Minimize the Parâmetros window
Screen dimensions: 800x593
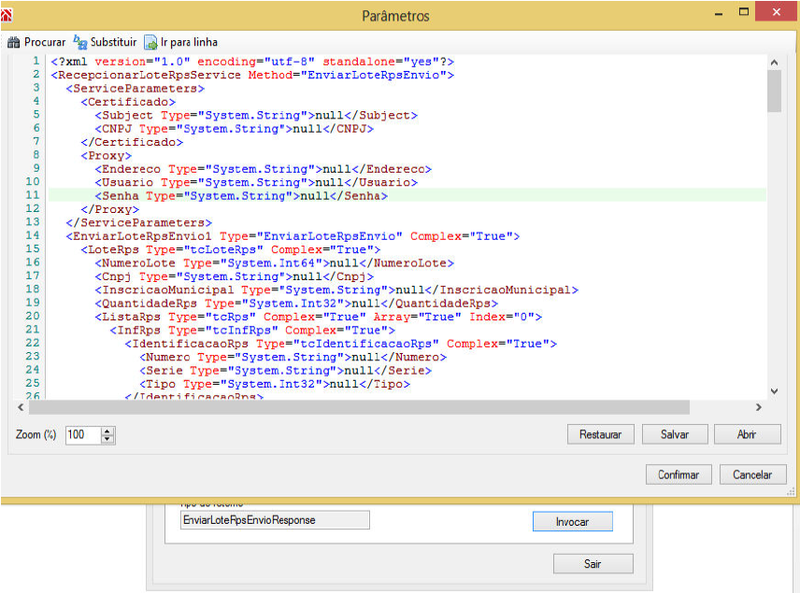click(719, 13)
